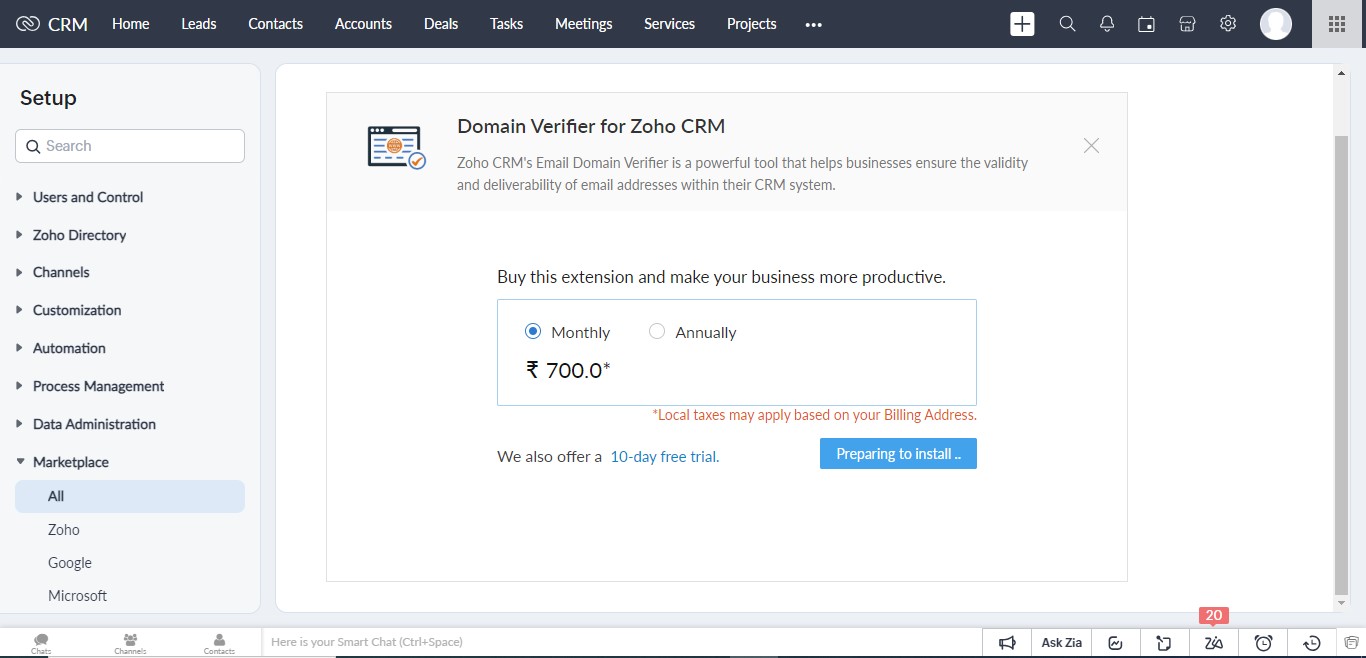Viewport: 1366px width, 658px height.
Task: Select Microsoft under Marketplace
Action: pyautogui.click(x=78, y=596)
